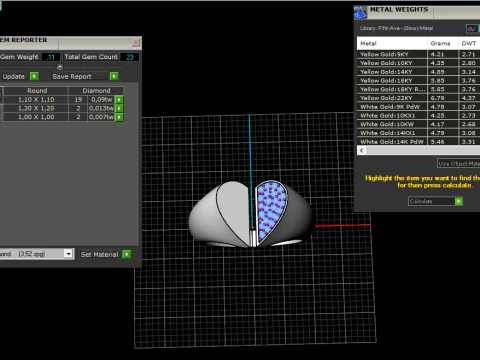Select the White Gold:9K PdW row
Viewport: 480px width, 360px height.
pyautogui.click(x=418, y=107)
